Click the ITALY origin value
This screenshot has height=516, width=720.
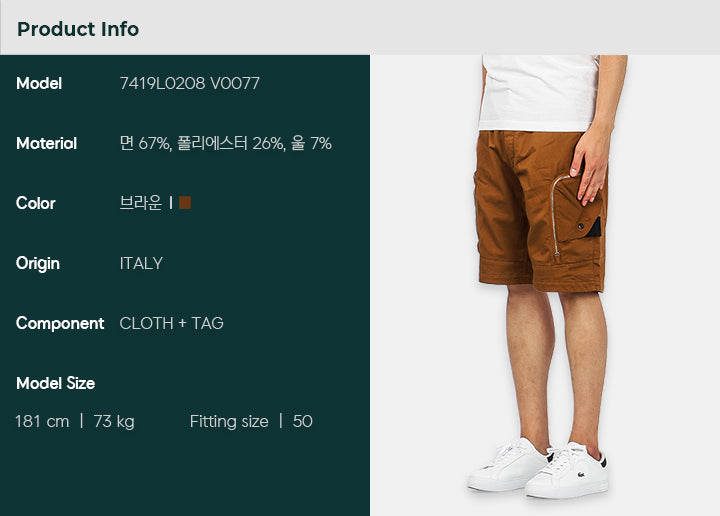(x=141, y=263)
